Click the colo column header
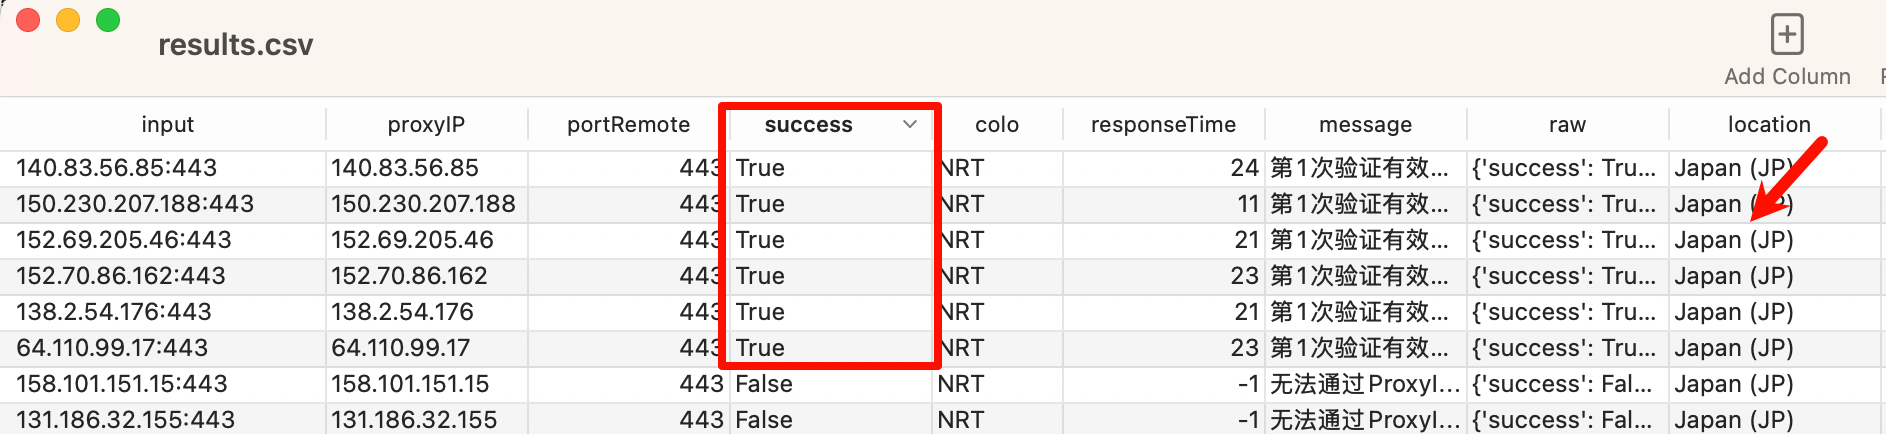Screen dimensions: 1886x434 point(996,125)
